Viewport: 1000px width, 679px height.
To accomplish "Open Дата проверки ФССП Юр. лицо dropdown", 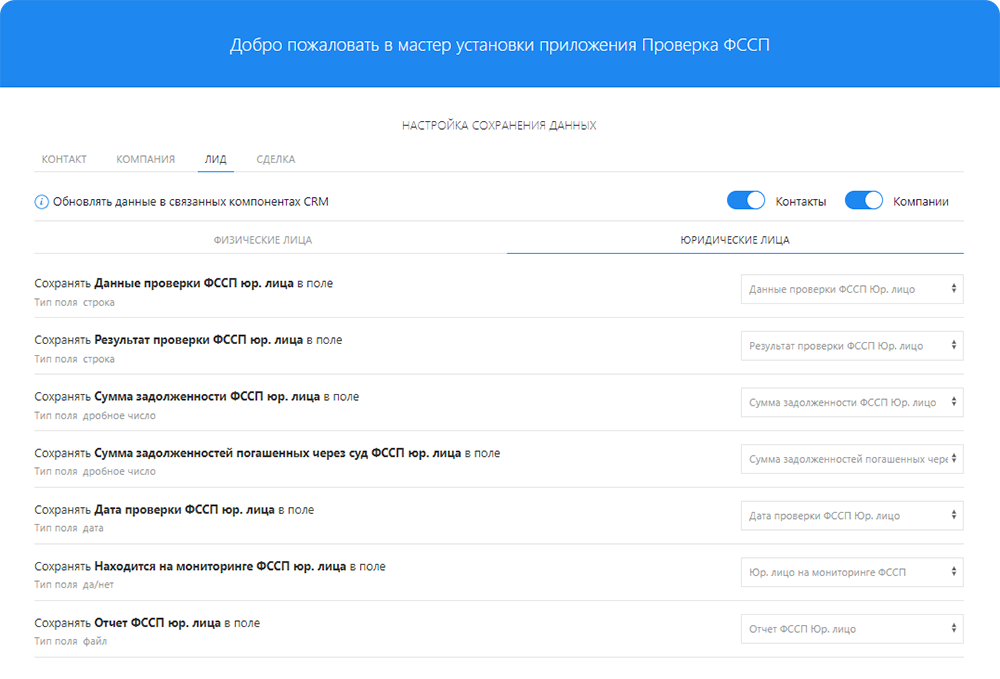I will tap(852, 516).
